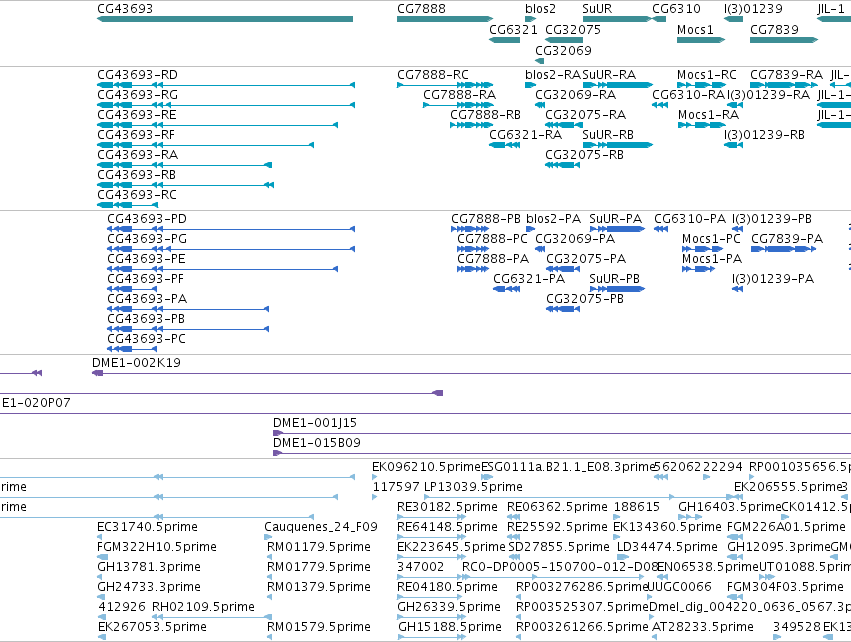Select transcript l(3)01239-RB label
This screenshot has height=642, width=851.
(x=764, y=135)
